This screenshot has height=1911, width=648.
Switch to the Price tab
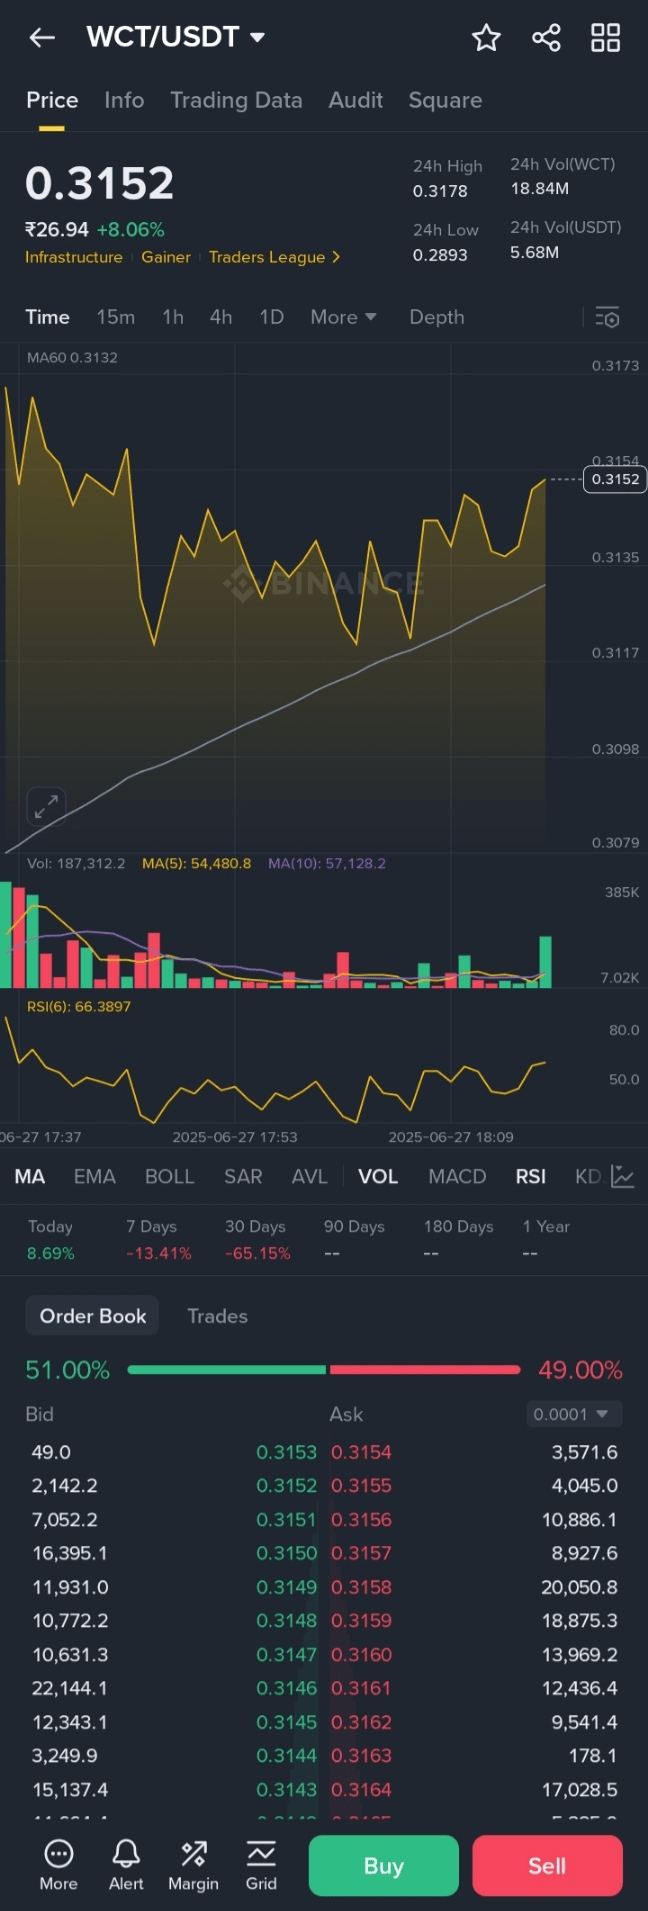click(x=52, y=100)
